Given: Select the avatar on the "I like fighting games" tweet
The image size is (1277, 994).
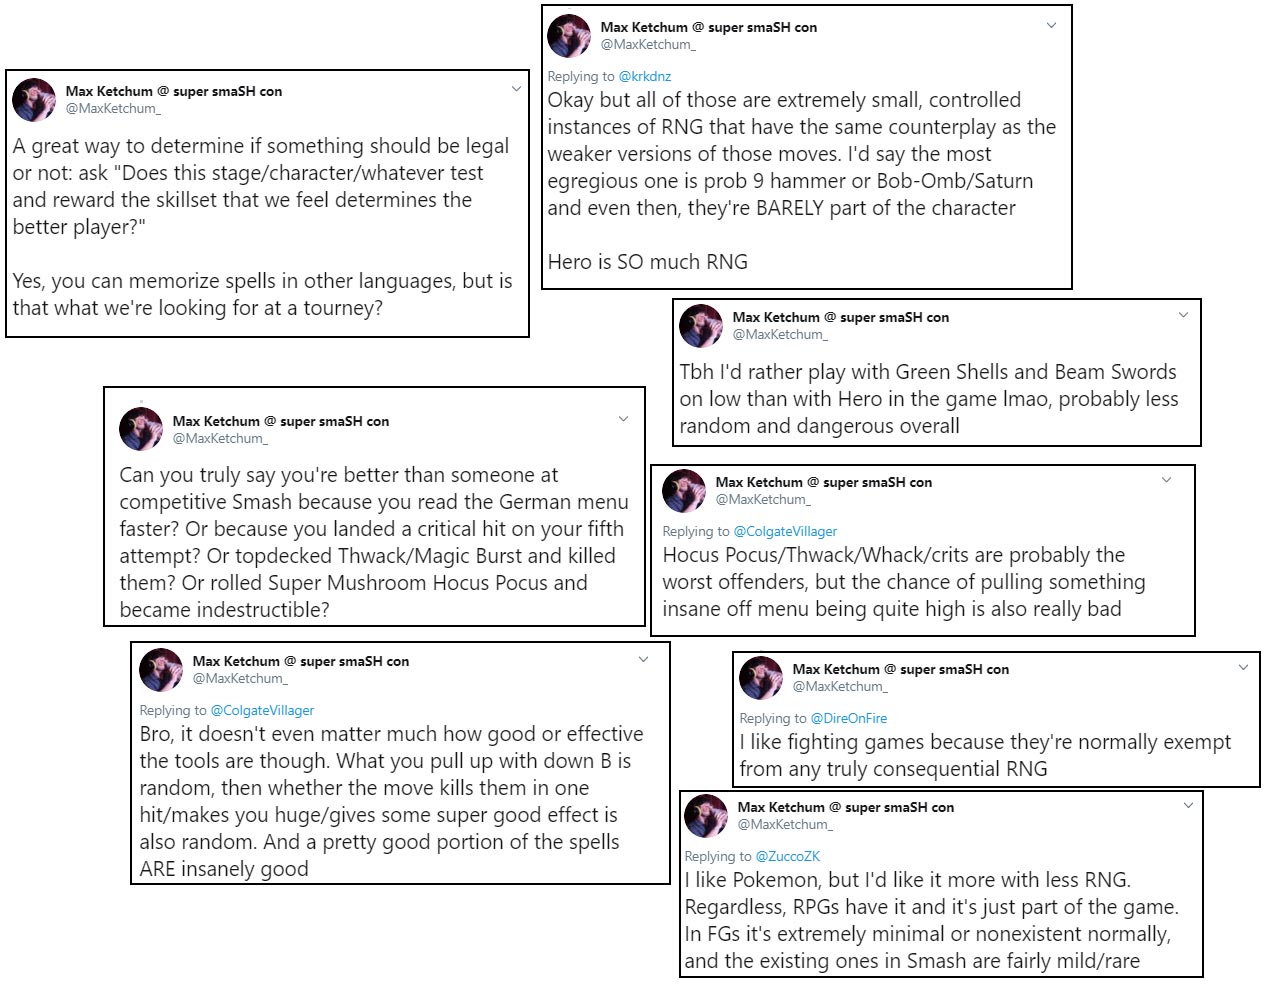Looking at the screenshot, I should (761, 678).
